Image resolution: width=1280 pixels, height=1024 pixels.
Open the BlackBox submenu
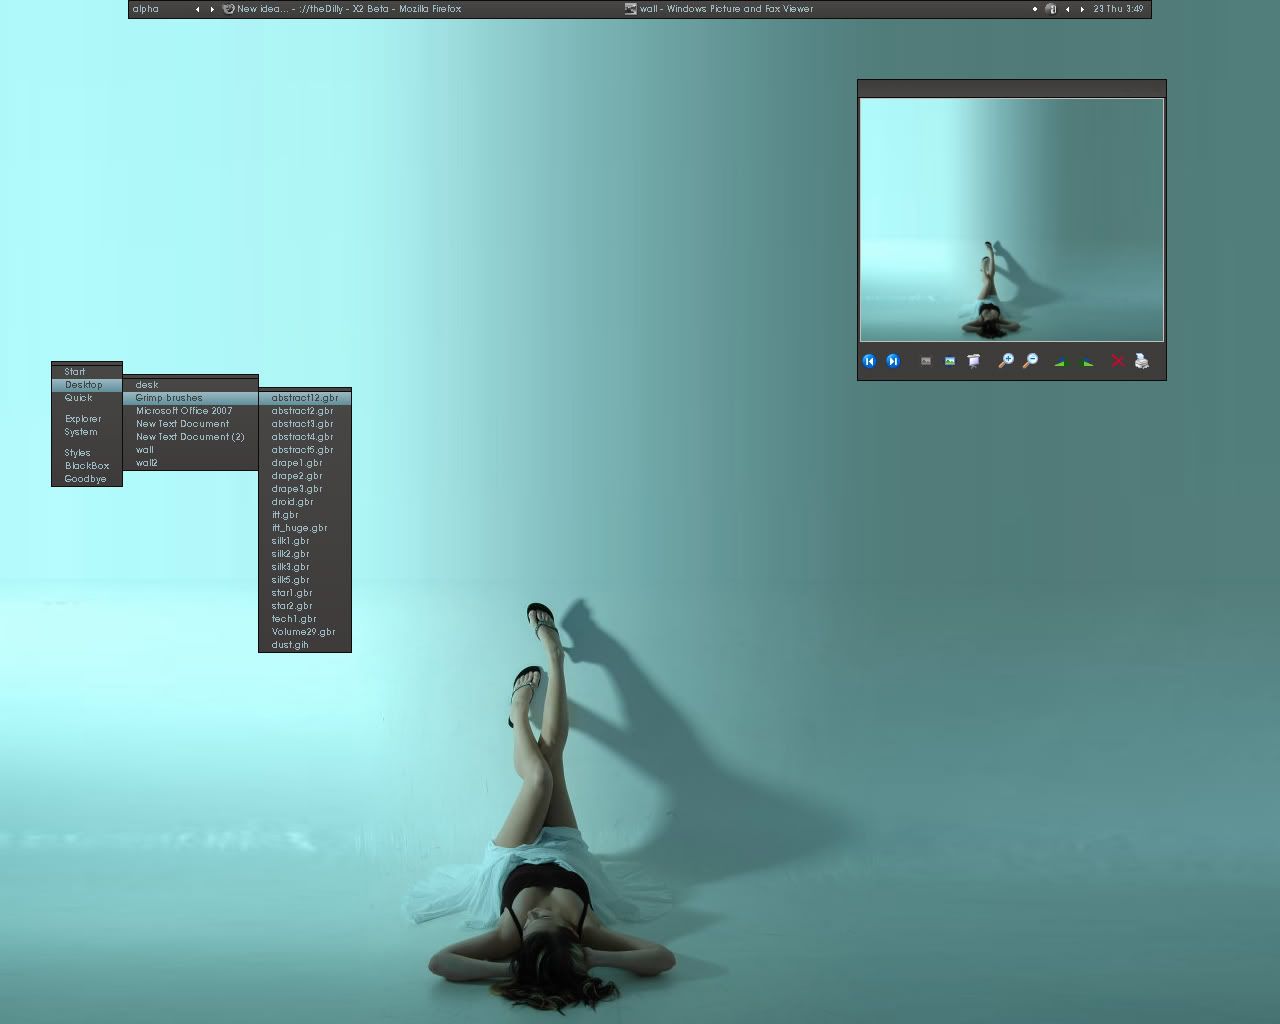point(87,466)
